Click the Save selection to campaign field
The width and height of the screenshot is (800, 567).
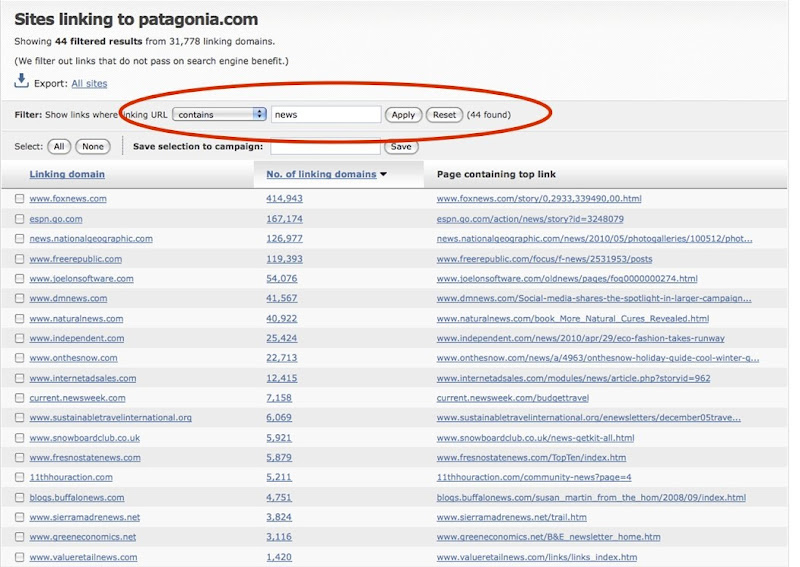pyautogui.click(x=325, y=147)
